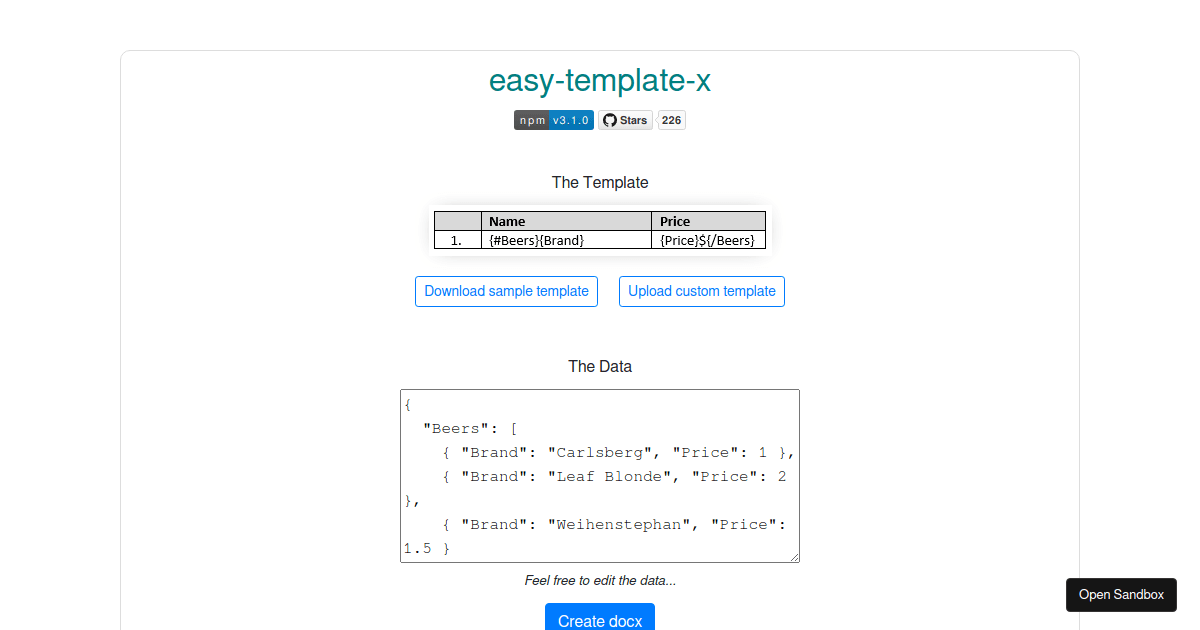Click the 226 stars counter badge

(671, 119)
